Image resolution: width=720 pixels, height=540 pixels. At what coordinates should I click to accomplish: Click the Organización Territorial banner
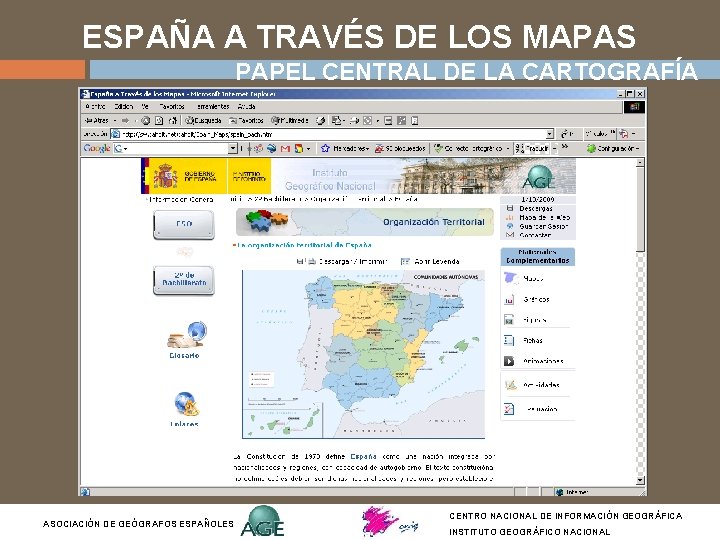[x=365, y=222]
